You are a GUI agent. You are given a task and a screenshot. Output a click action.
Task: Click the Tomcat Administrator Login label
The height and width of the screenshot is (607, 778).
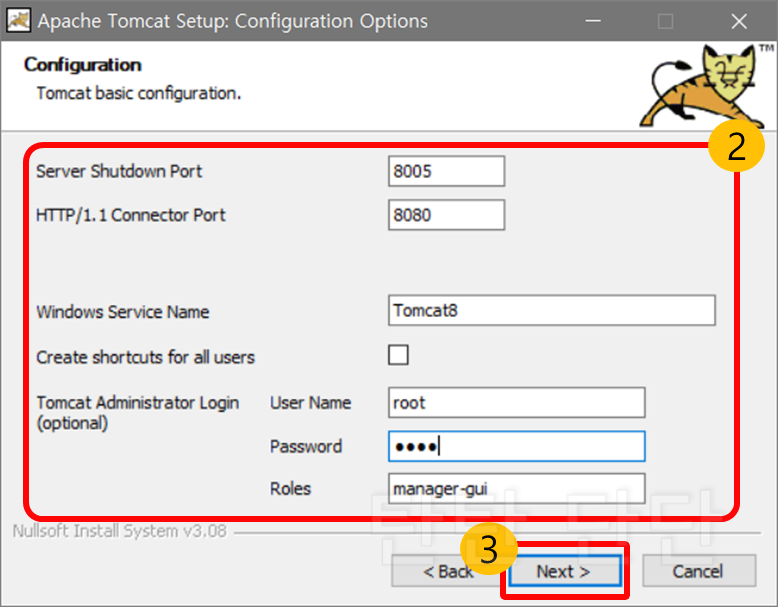pyautogui.click(x=137, y=412)
